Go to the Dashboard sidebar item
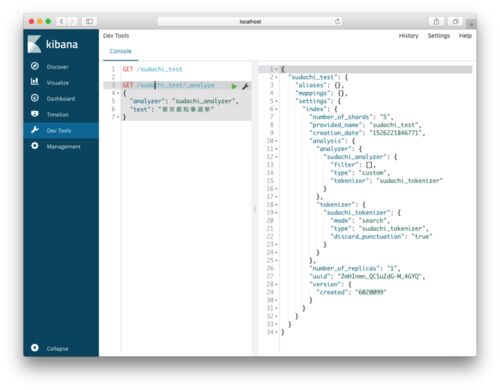This screenshot has width=500, height=390. 61,99
